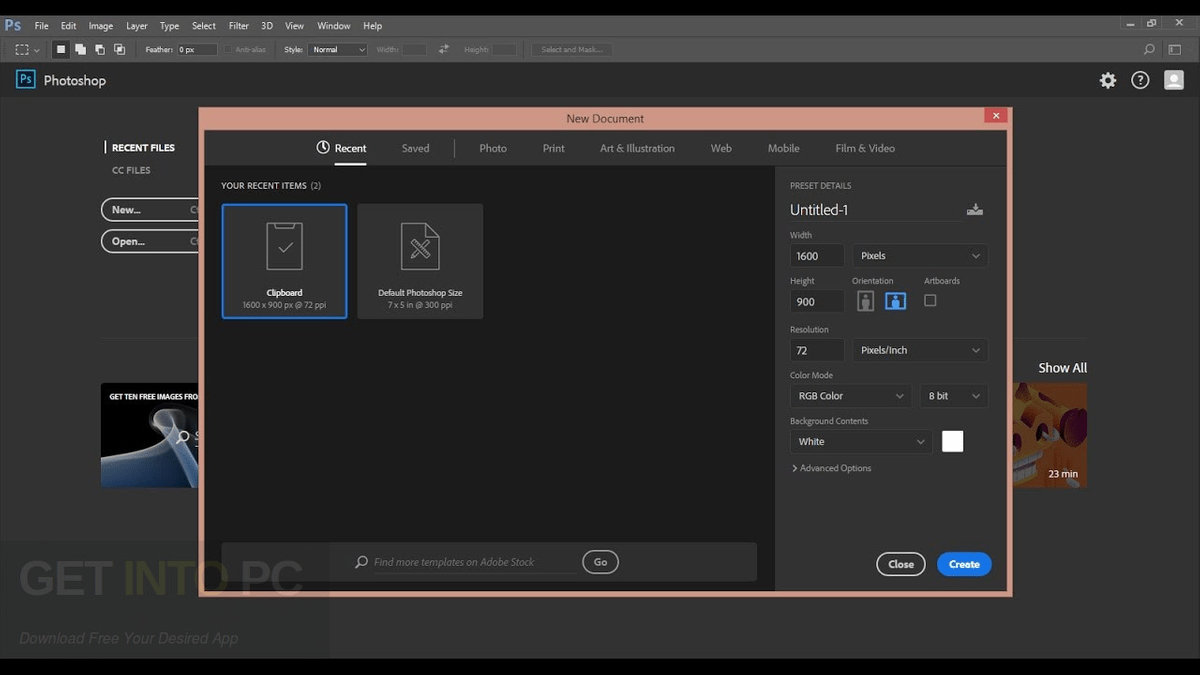
Task: Select the Default Photoshop Size preset thumbnail
Action: coord(420,261)
